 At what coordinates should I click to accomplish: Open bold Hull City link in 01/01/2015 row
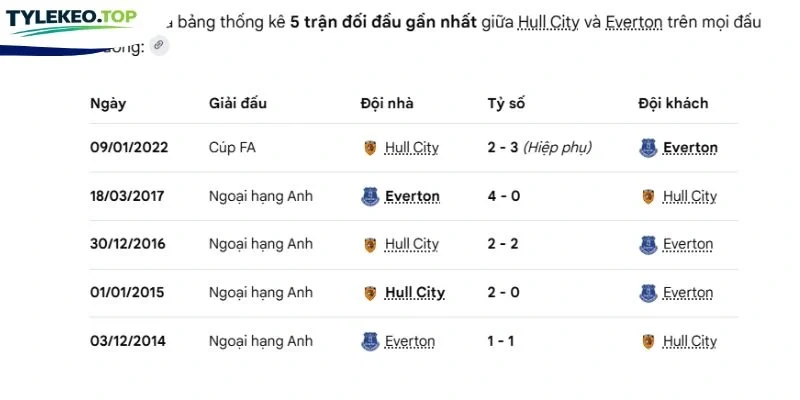pyautogui.click(x=415, y=293)
